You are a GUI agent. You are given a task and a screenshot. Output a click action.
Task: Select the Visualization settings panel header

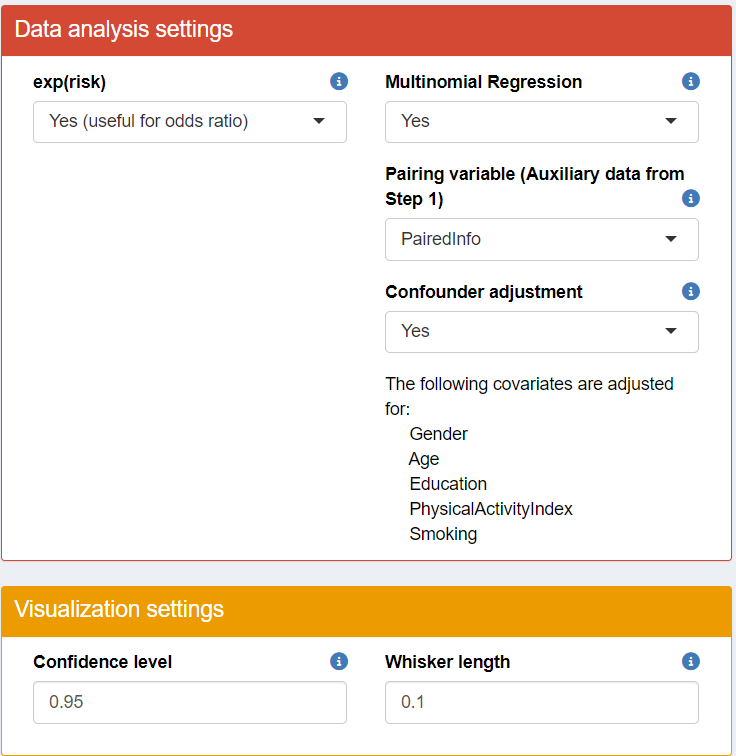tap(119, 609)
